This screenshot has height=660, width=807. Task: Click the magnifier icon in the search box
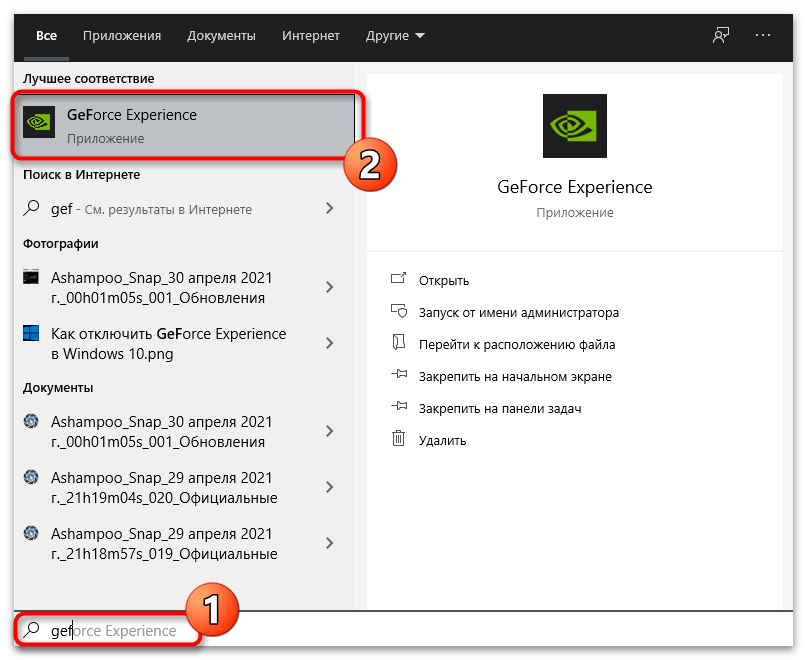pos(32,630)
